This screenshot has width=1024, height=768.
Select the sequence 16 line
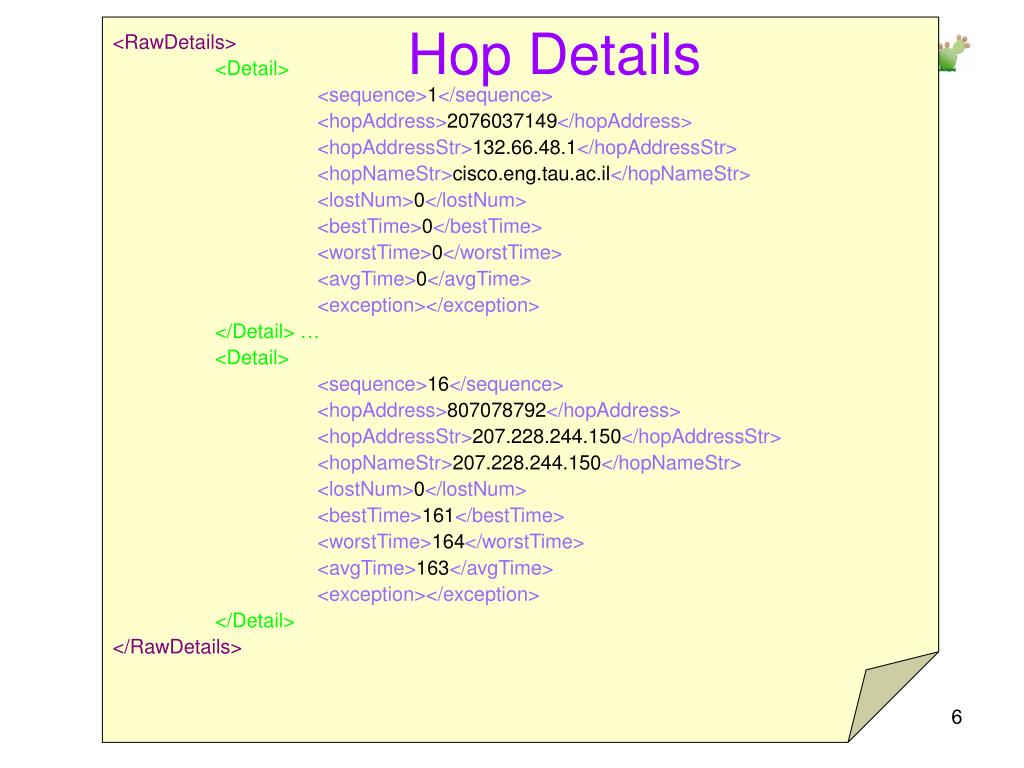pyautogui.click(x=440, y=385)
